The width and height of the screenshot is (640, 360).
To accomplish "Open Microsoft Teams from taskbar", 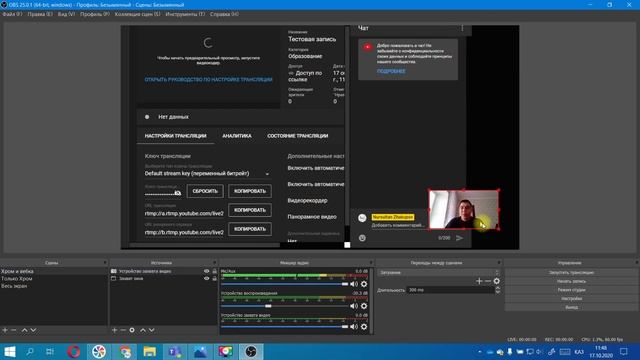I will pyautogui.click(x=175, y=351).
